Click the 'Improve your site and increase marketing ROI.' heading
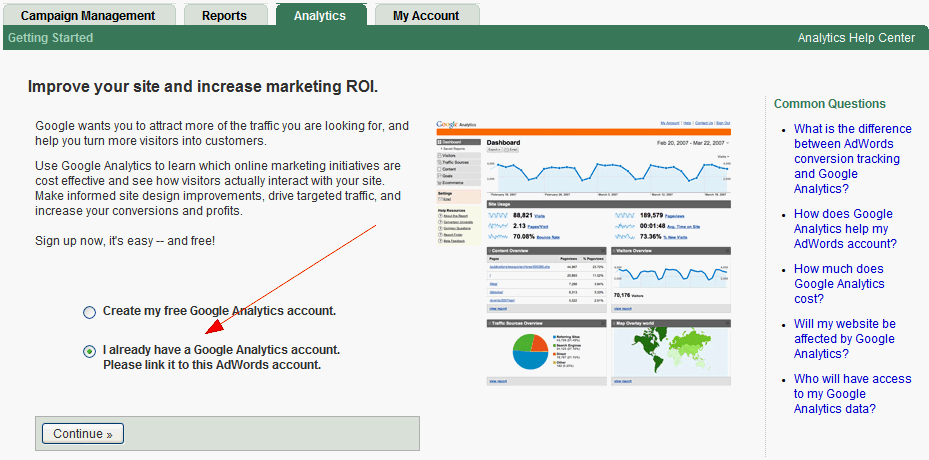 [x=203, y=87]
